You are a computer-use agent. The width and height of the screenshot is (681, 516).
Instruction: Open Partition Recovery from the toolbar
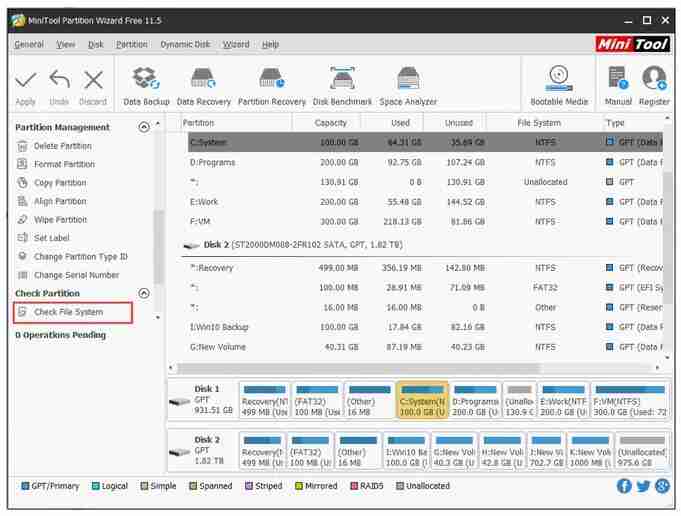pos(271,80)
